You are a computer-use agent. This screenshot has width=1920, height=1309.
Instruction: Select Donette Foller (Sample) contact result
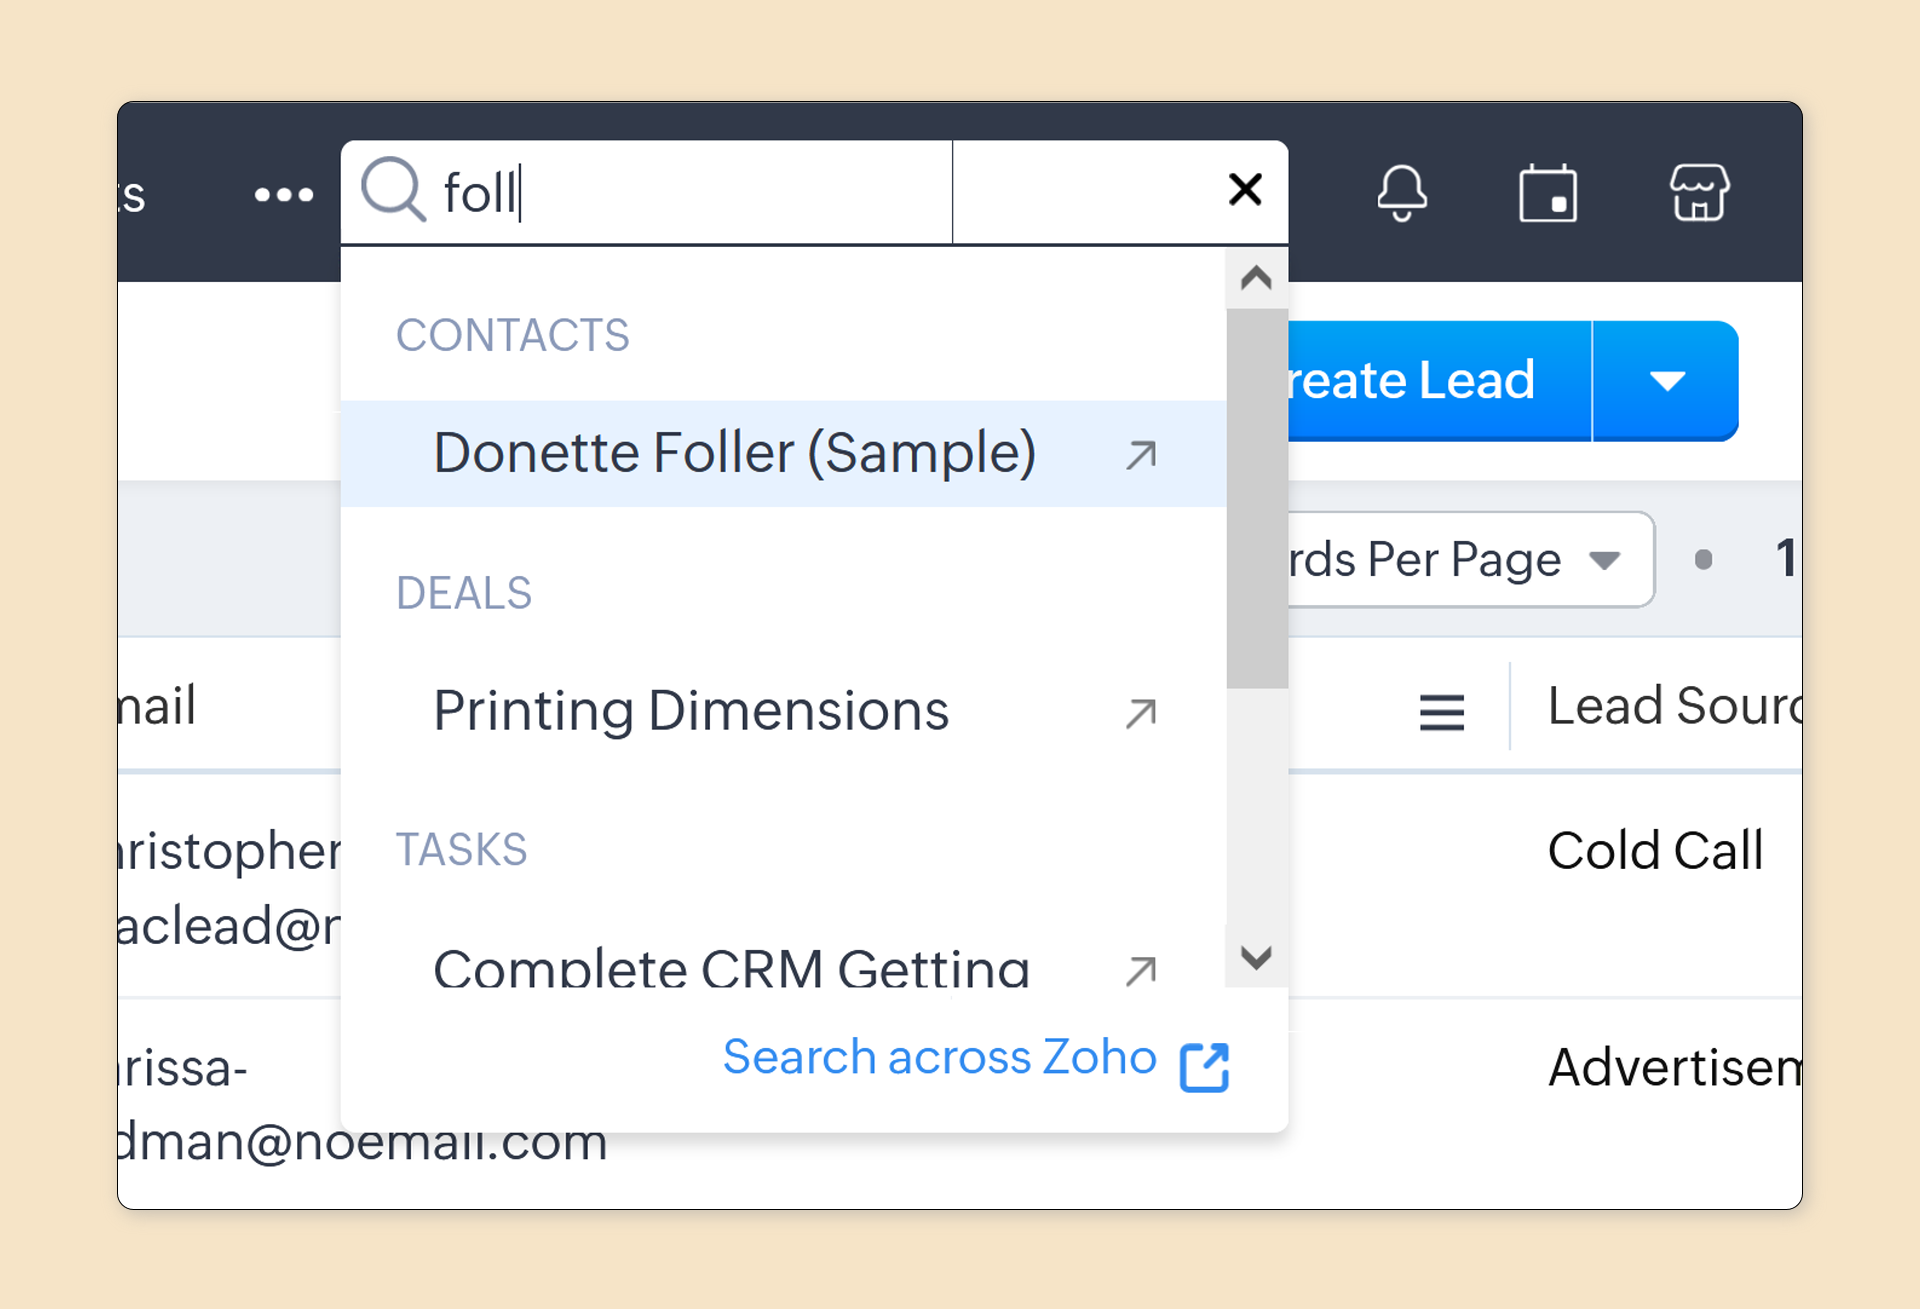click(734, 453)
